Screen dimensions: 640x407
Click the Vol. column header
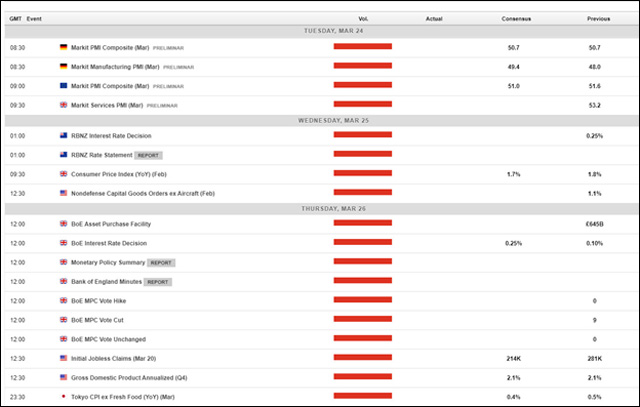(364, 18)
